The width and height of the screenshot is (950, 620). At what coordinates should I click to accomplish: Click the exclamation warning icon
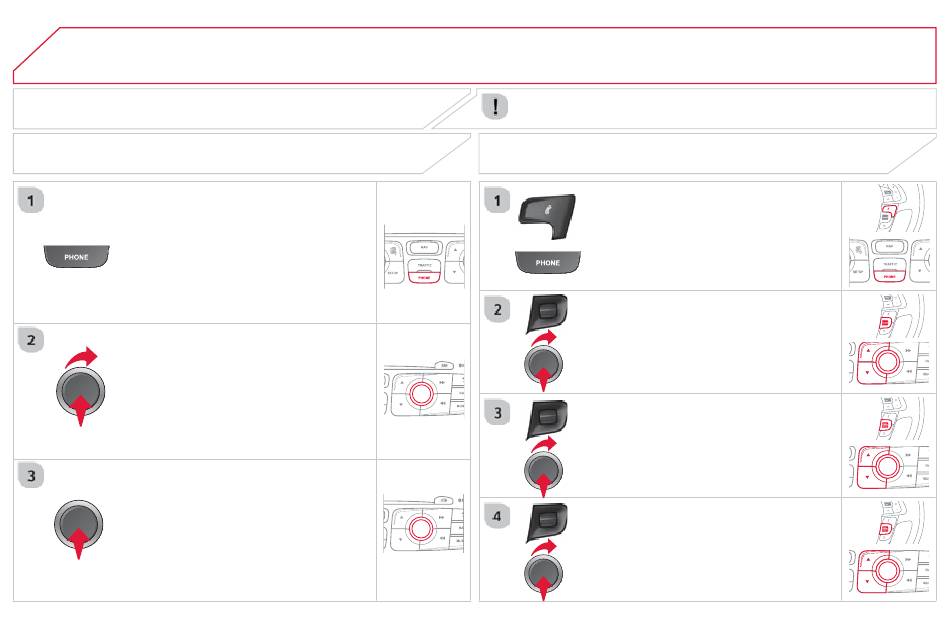[495, 107]
